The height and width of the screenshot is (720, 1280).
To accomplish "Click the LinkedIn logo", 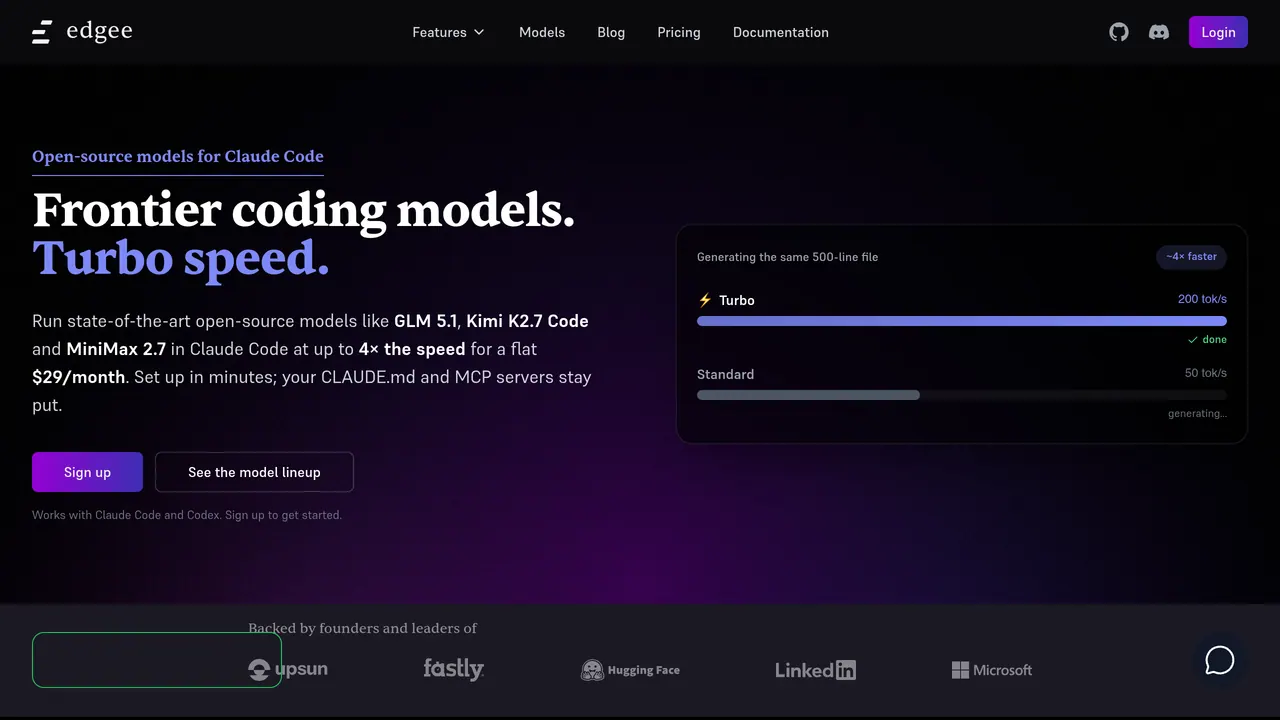I will click(x=815, y=670).
